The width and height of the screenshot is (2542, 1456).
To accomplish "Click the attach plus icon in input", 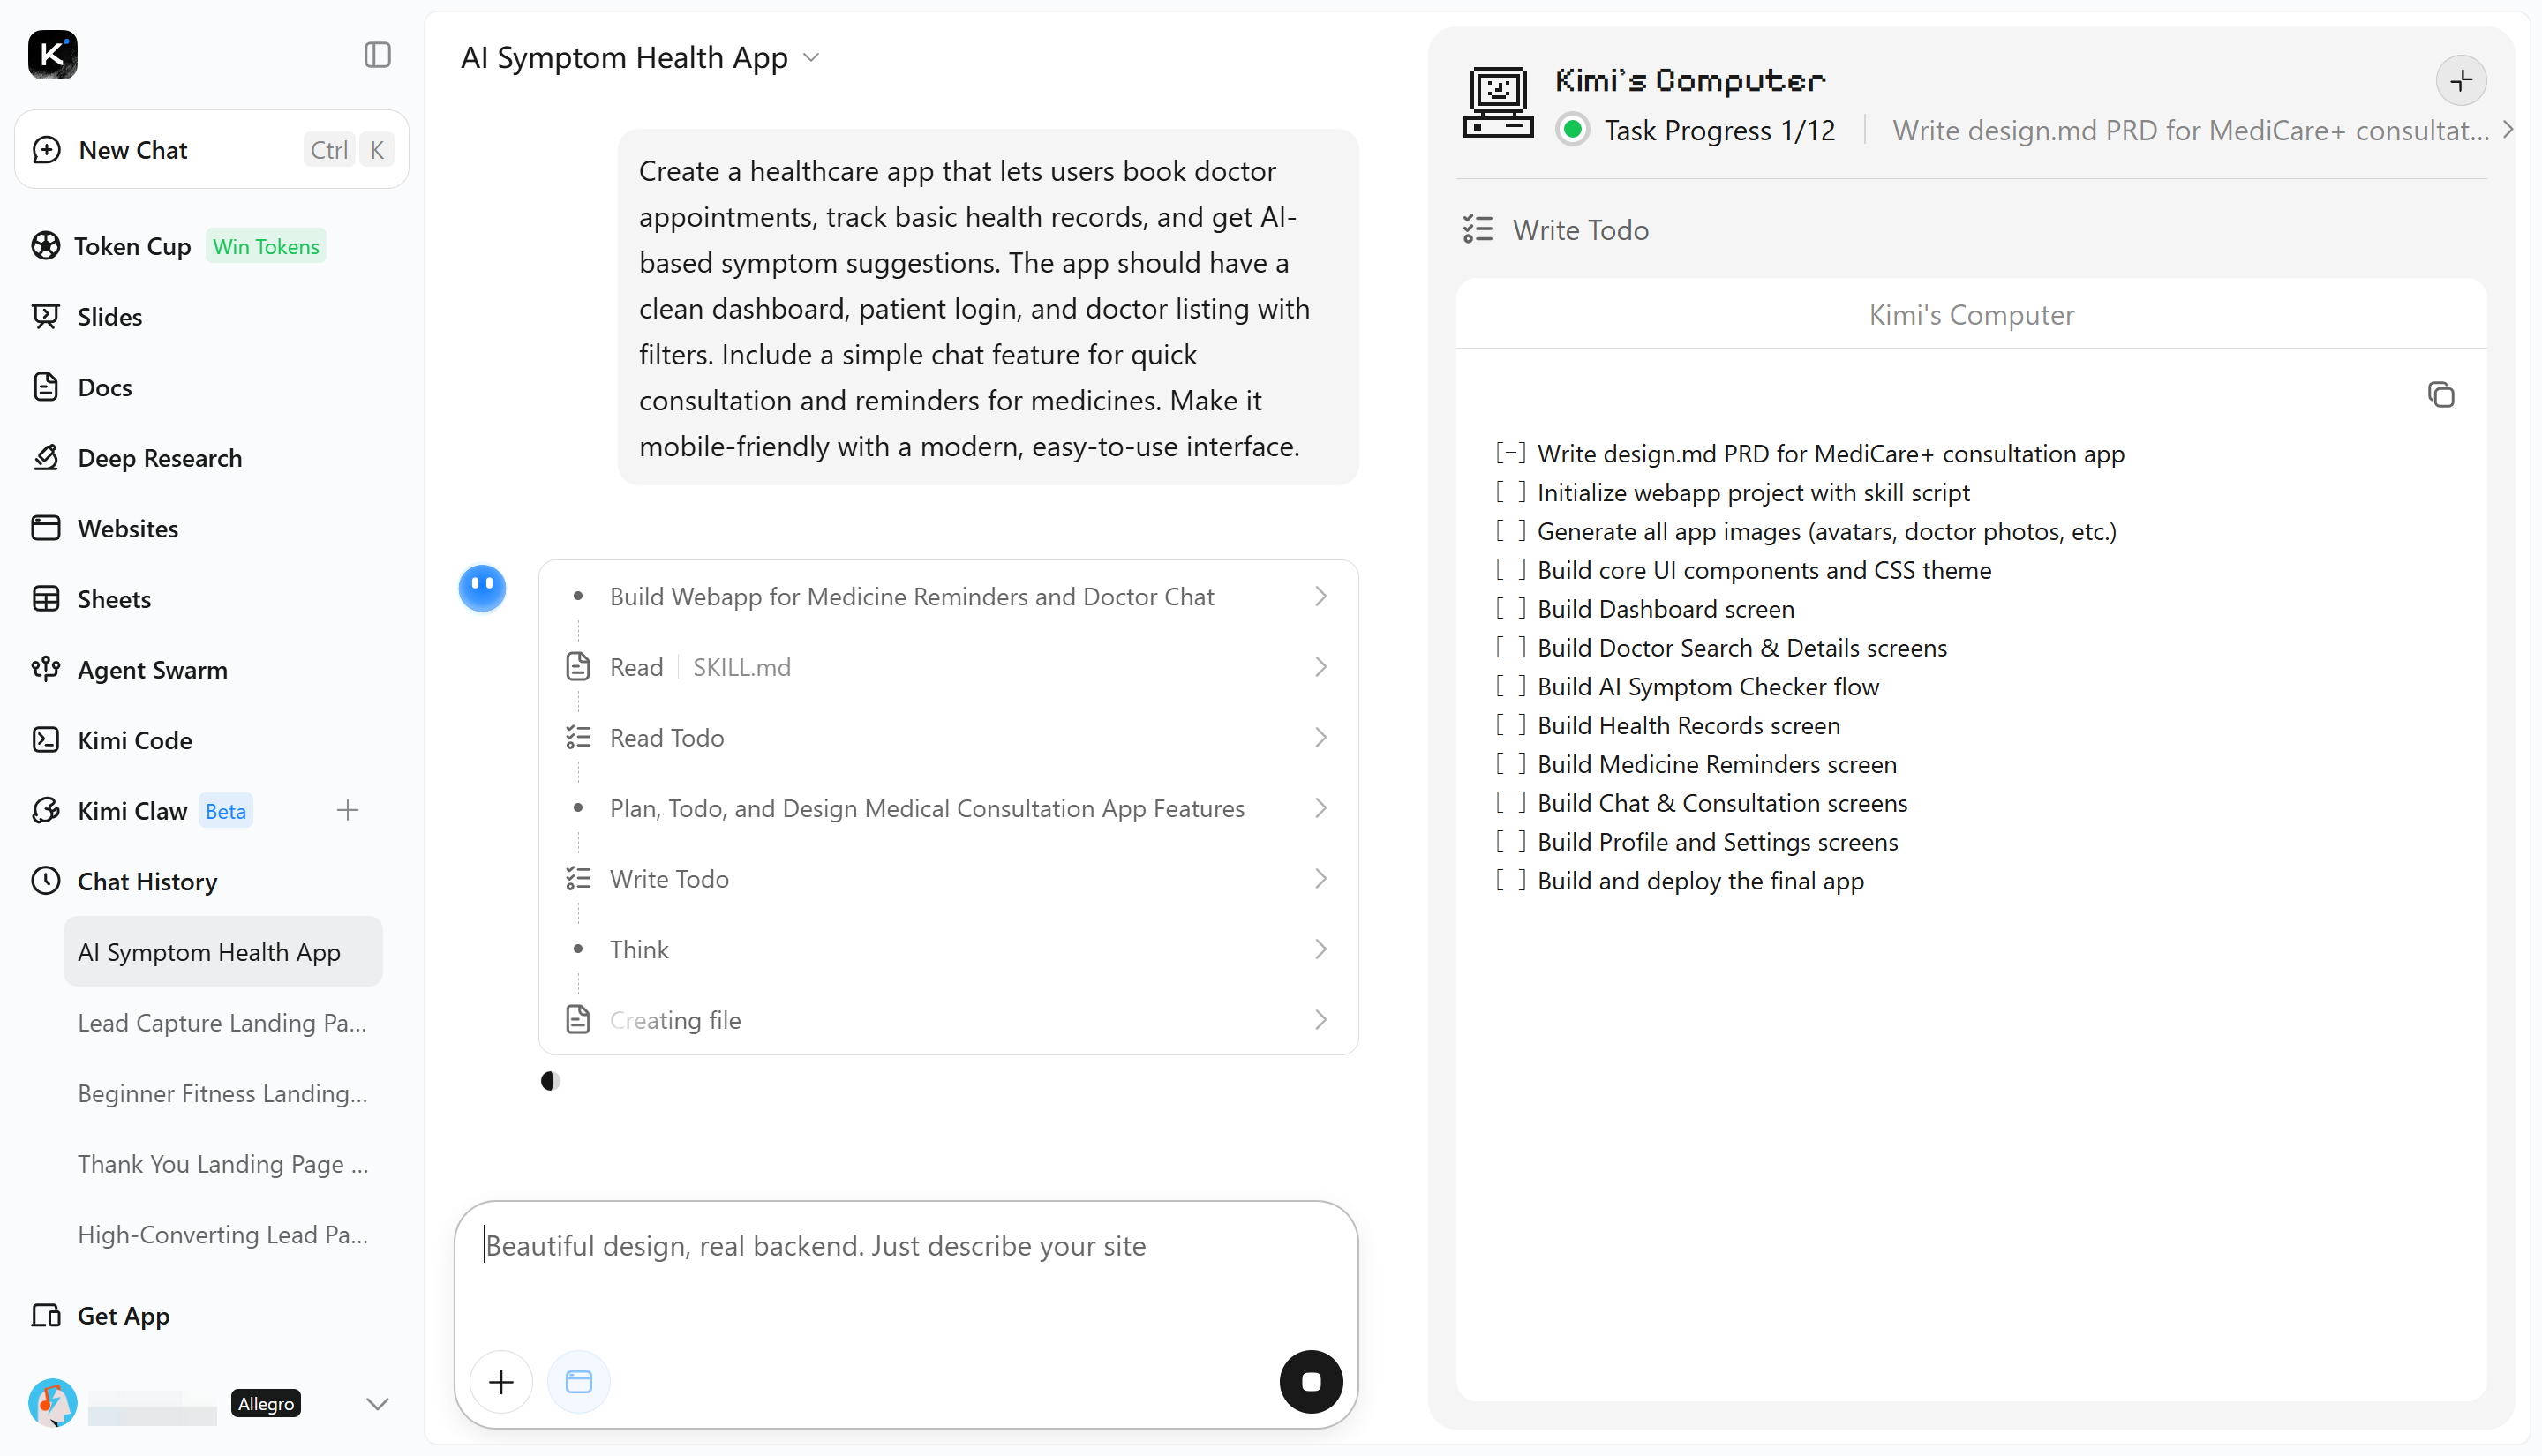I will (501, 1382).
